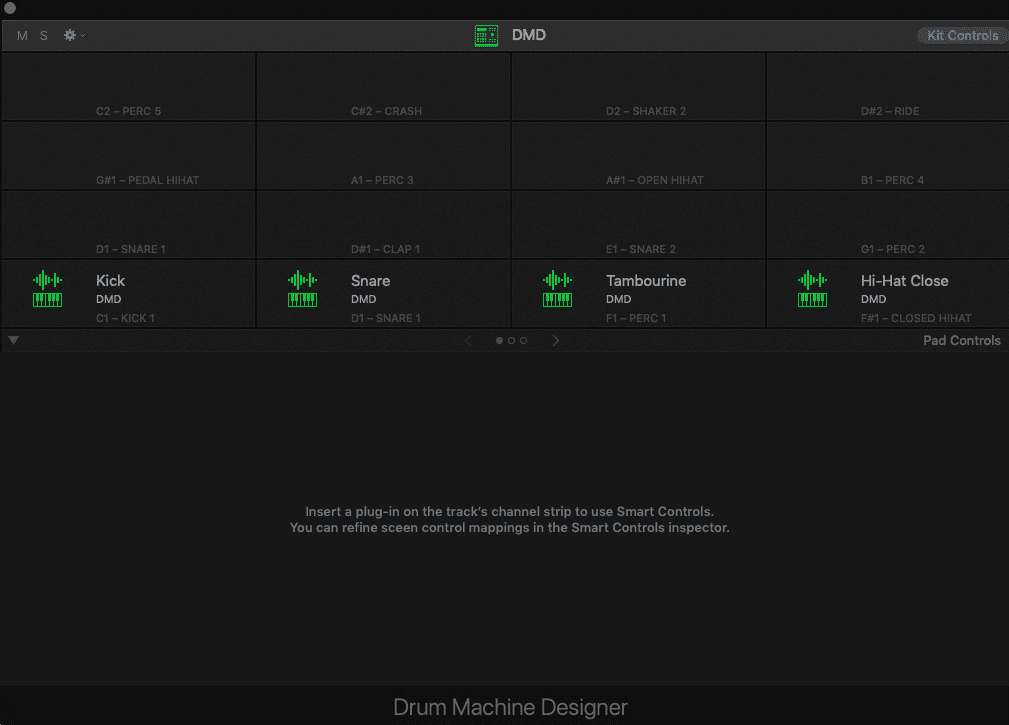The height and width of the screenshot is (725, 1009).
Task: Click the Tambourine pad waveform icon
Action: [x=558, y=280]
